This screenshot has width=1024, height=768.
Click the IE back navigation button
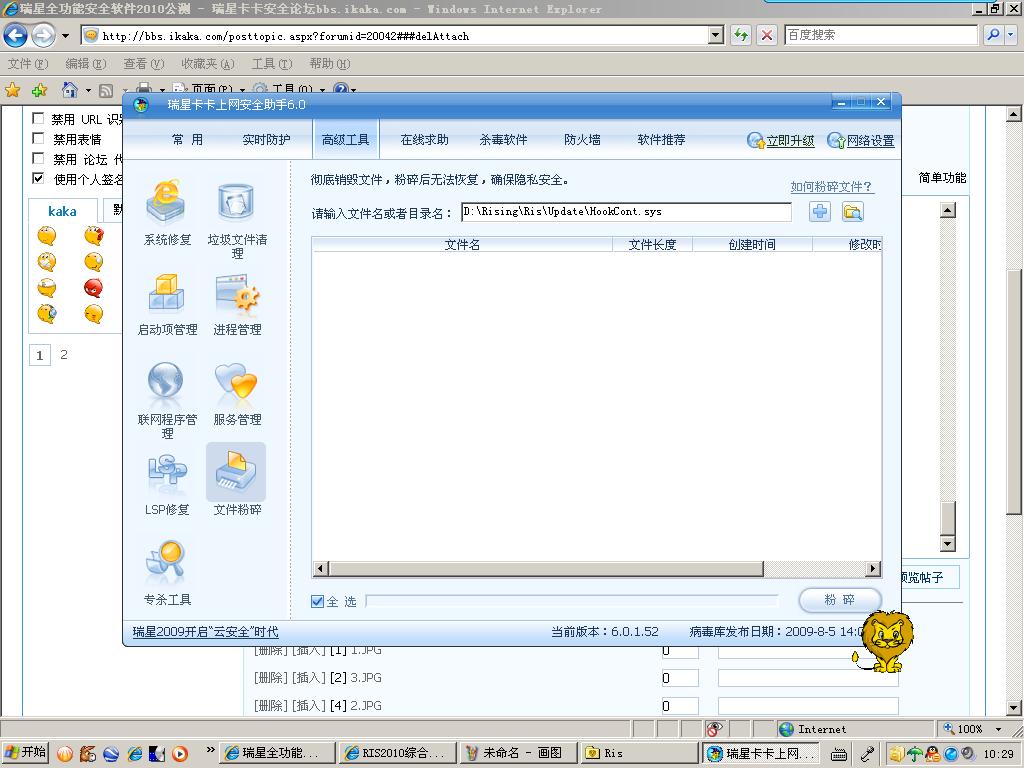pyautogui.click(x=16, y=35)
